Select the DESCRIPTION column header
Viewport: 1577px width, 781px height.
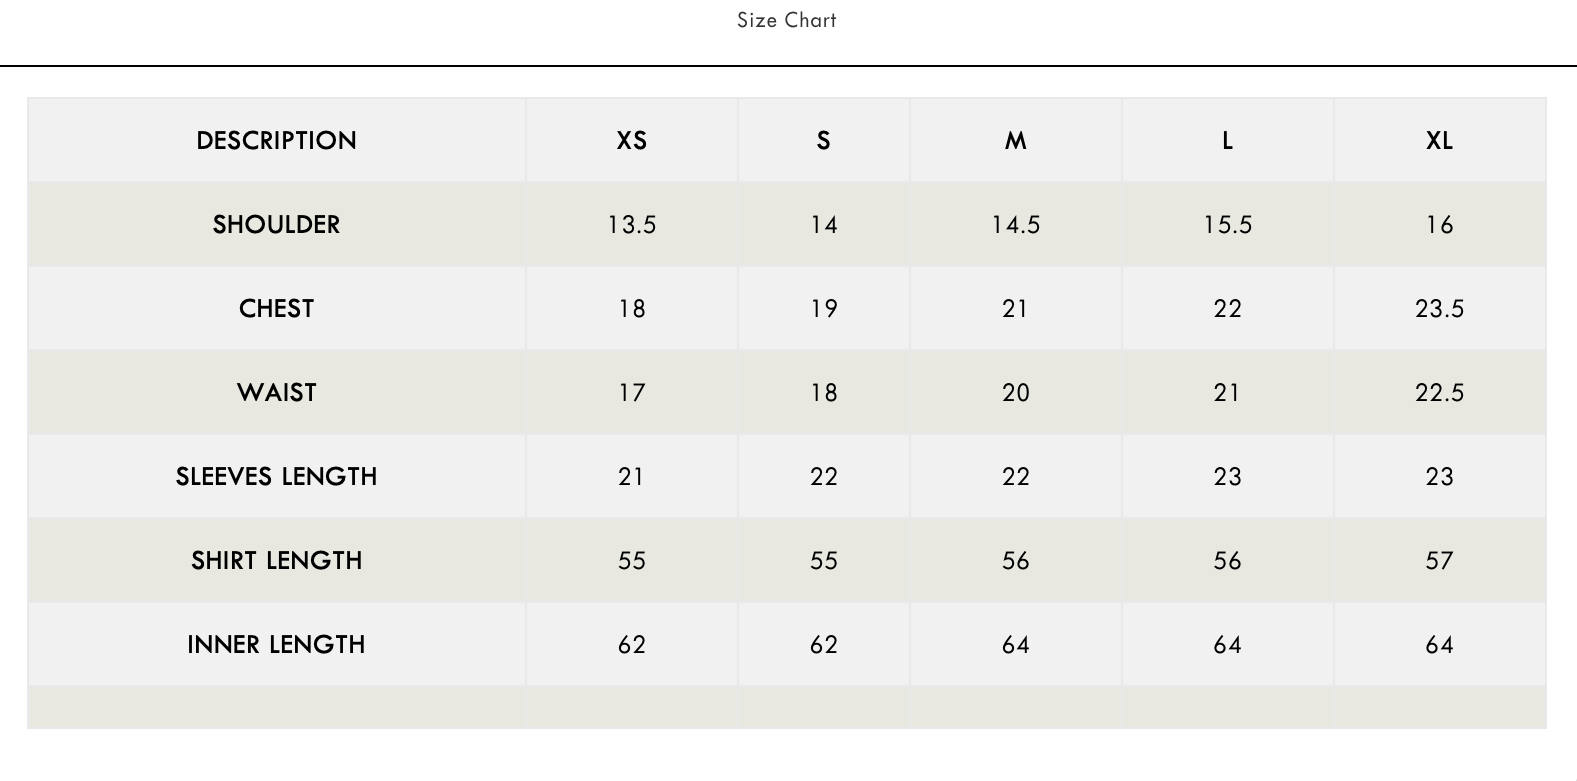[276, 140]
